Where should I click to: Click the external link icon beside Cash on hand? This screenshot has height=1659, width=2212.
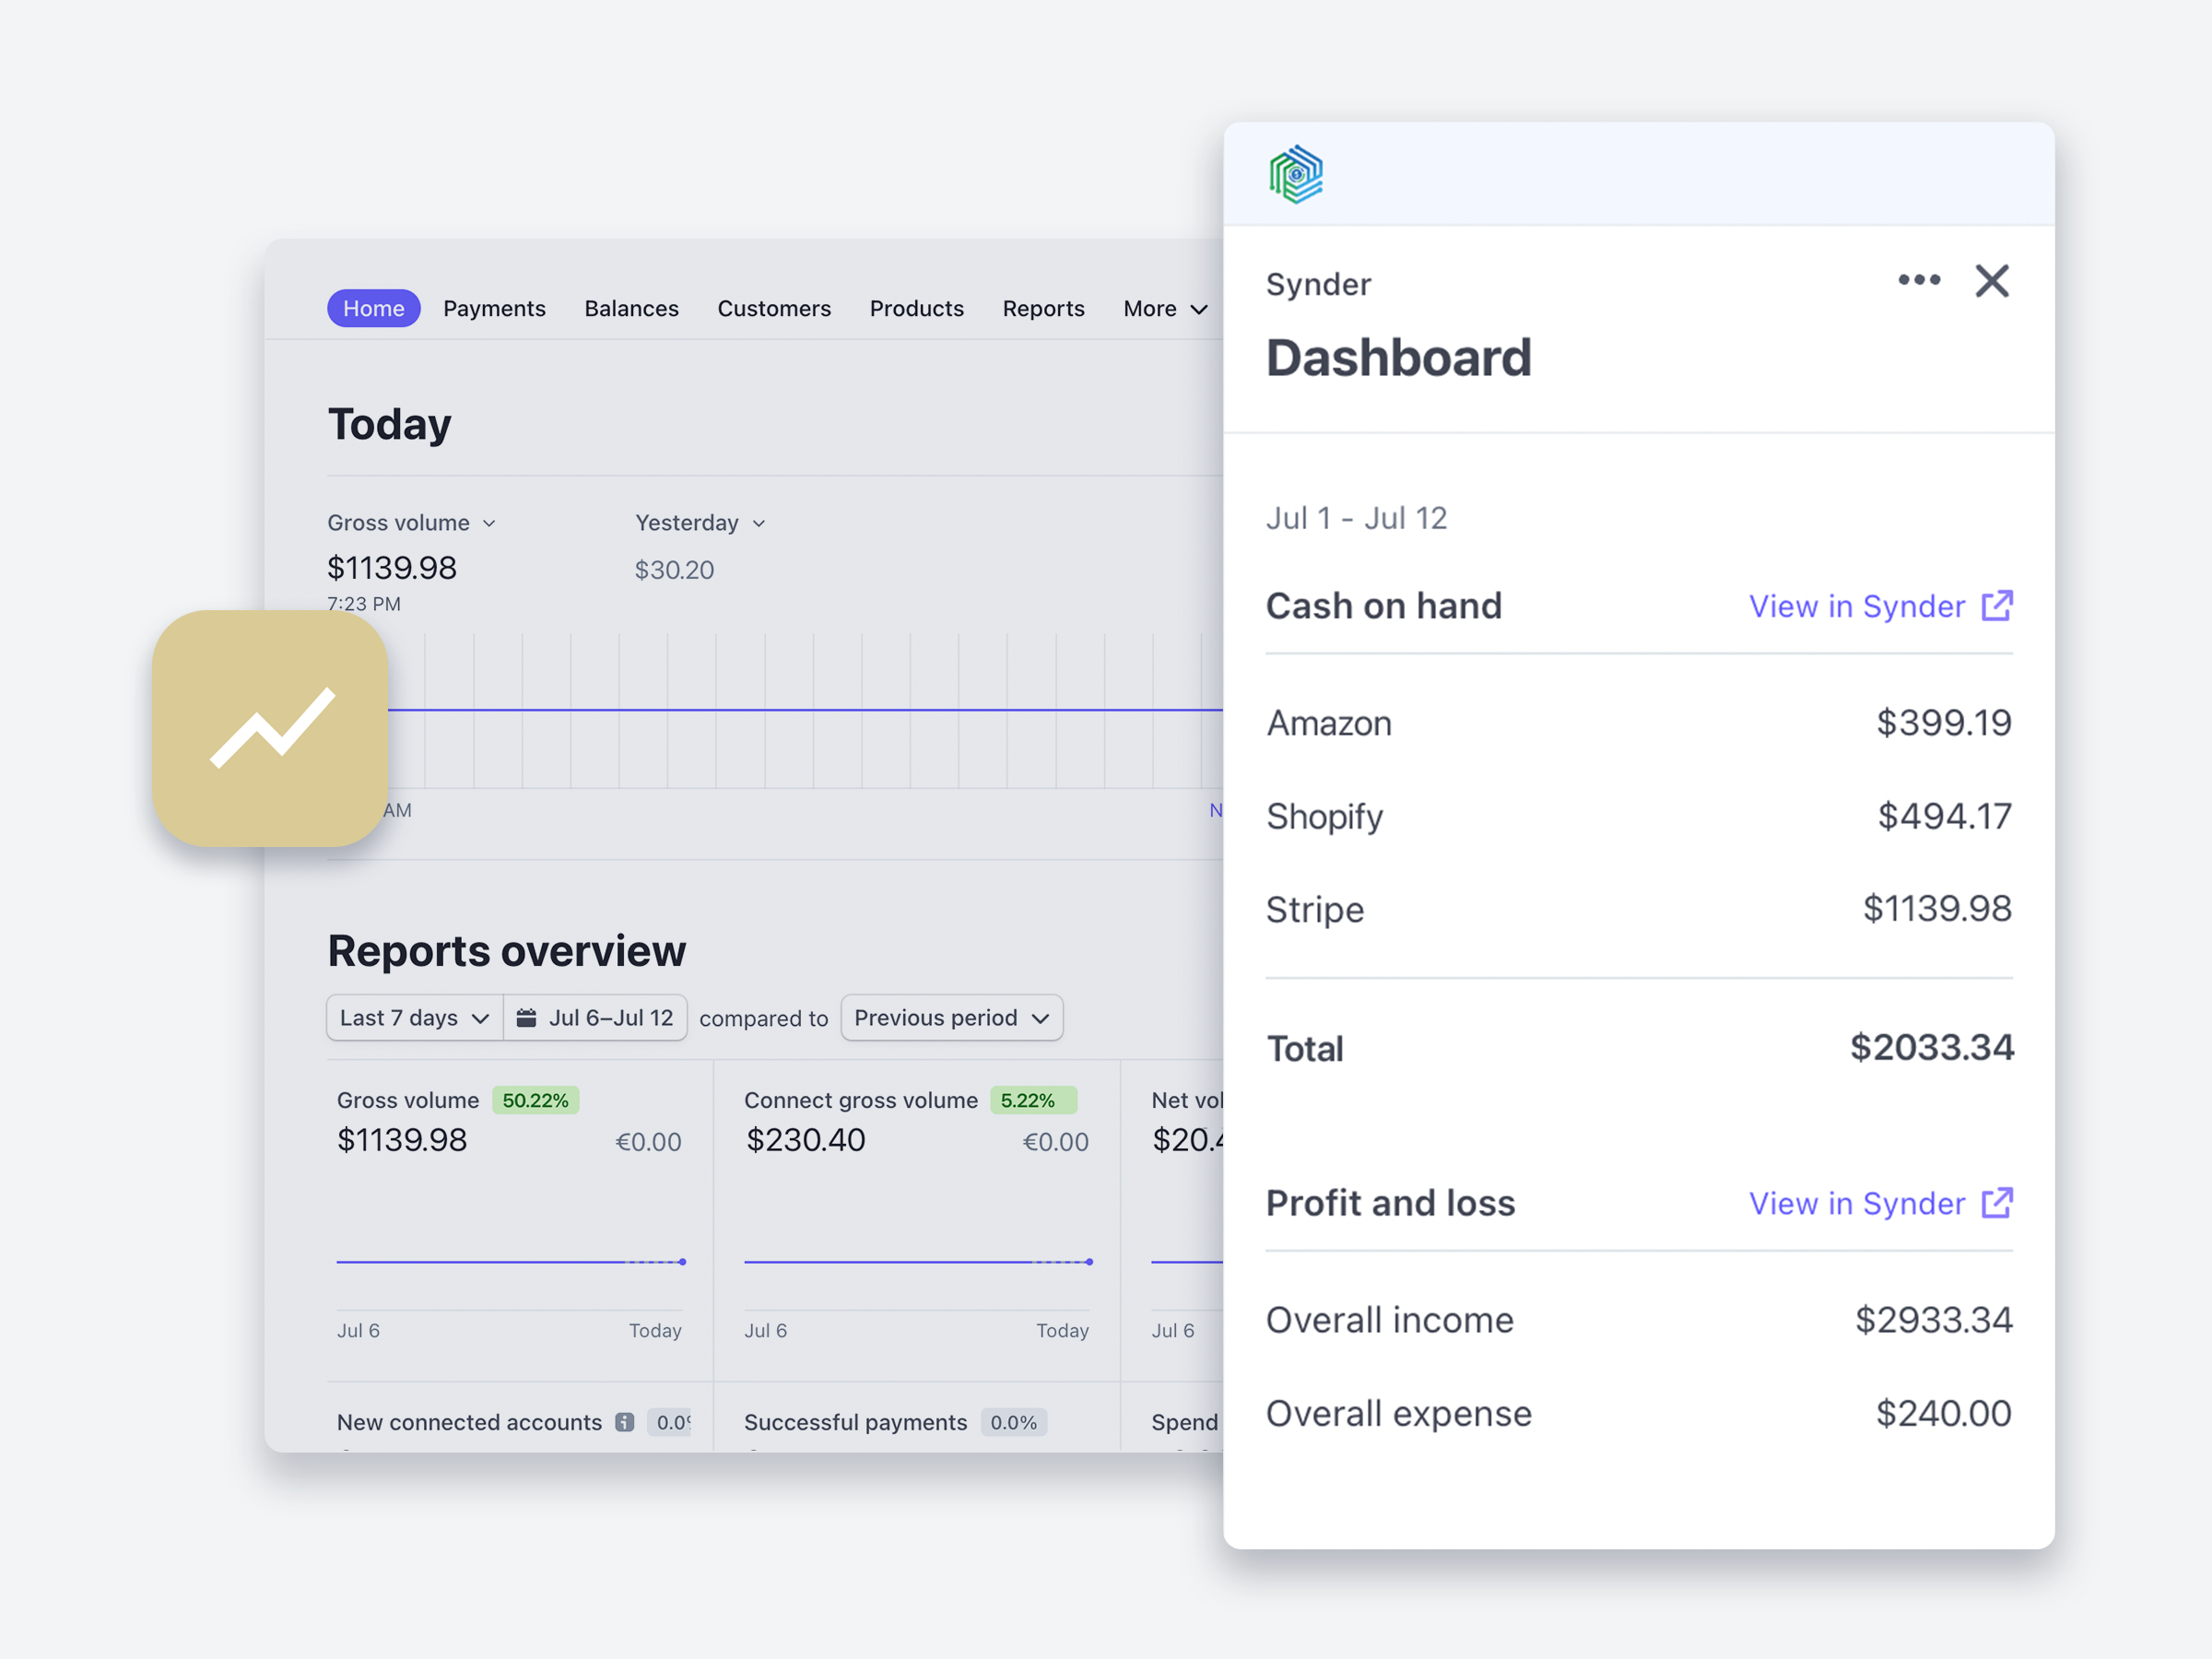pos(1998,606)
